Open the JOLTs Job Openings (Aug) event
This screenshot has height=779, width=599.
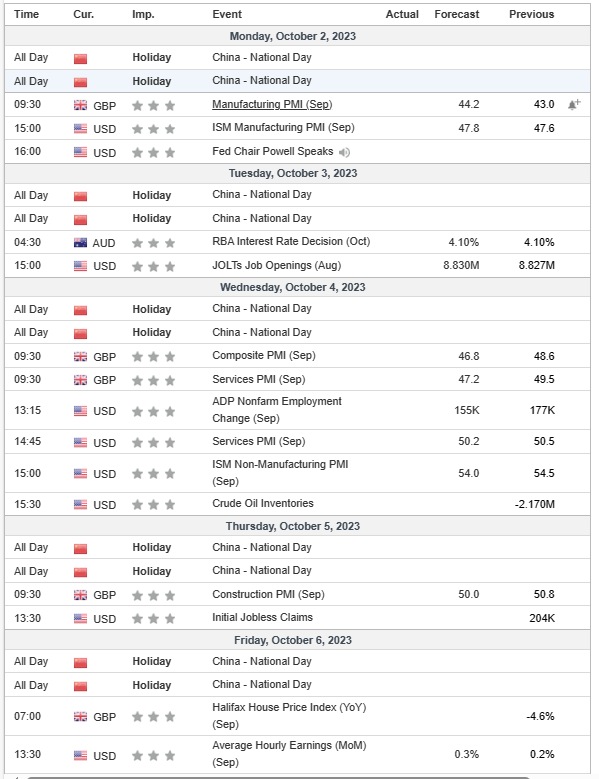pos(277,265)
